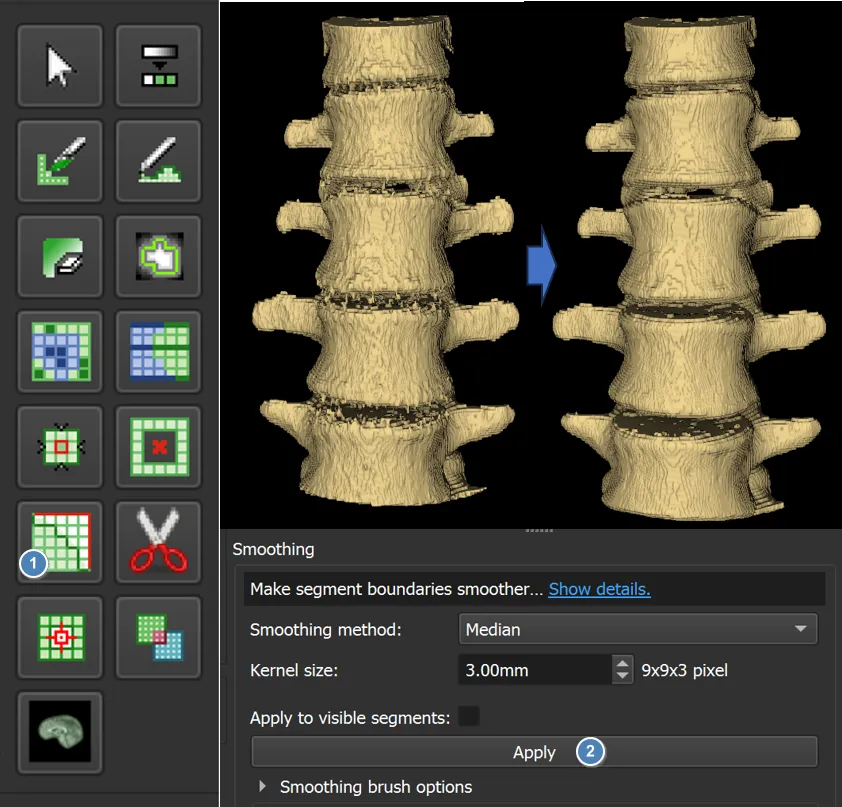Select the Level tracing tool
842x807 pixels.
coord(158,257)
